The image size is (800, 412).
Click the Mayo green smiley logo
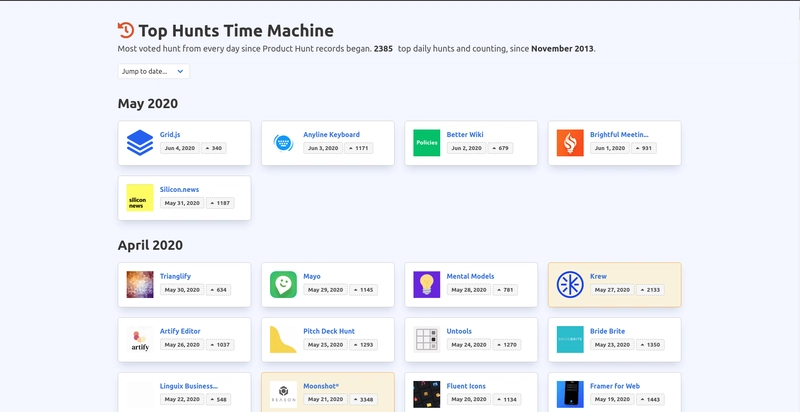coord(283,285)
